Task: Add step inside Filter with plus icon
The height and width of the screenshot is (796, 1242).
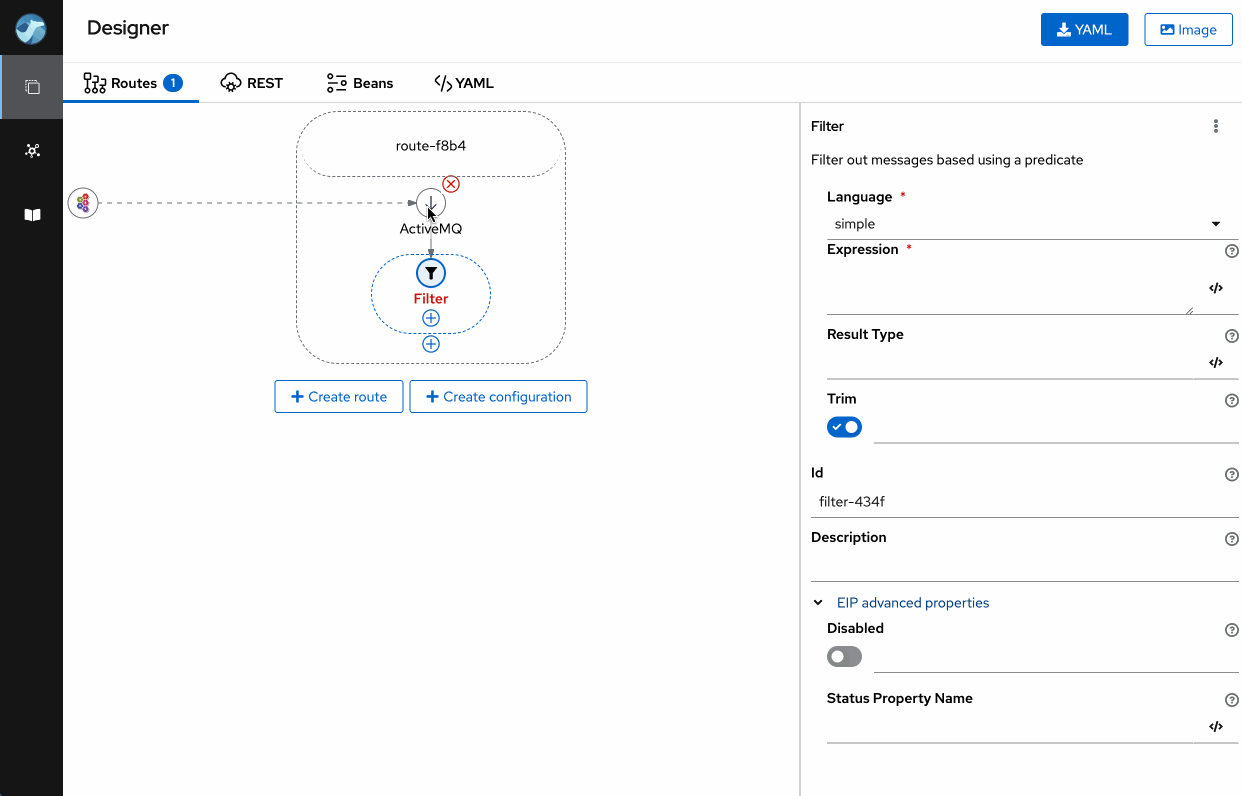Action: click(431, 318)
